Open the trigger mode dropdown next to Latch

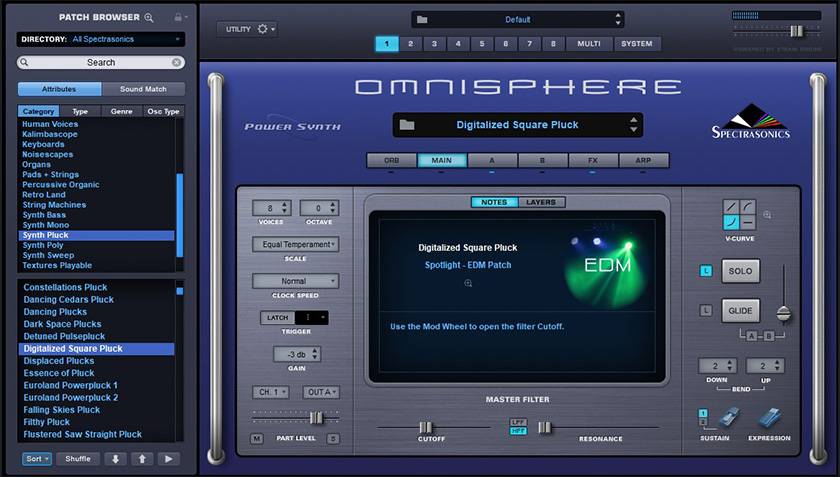312,318
